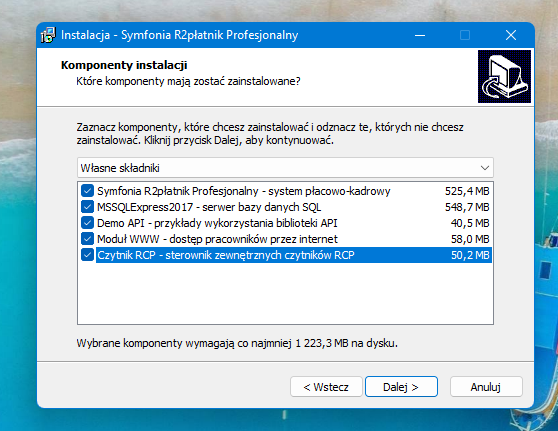Open the Własne składniki dropdown
Viewport: 558px width, 431px height.
pos(285,168)
